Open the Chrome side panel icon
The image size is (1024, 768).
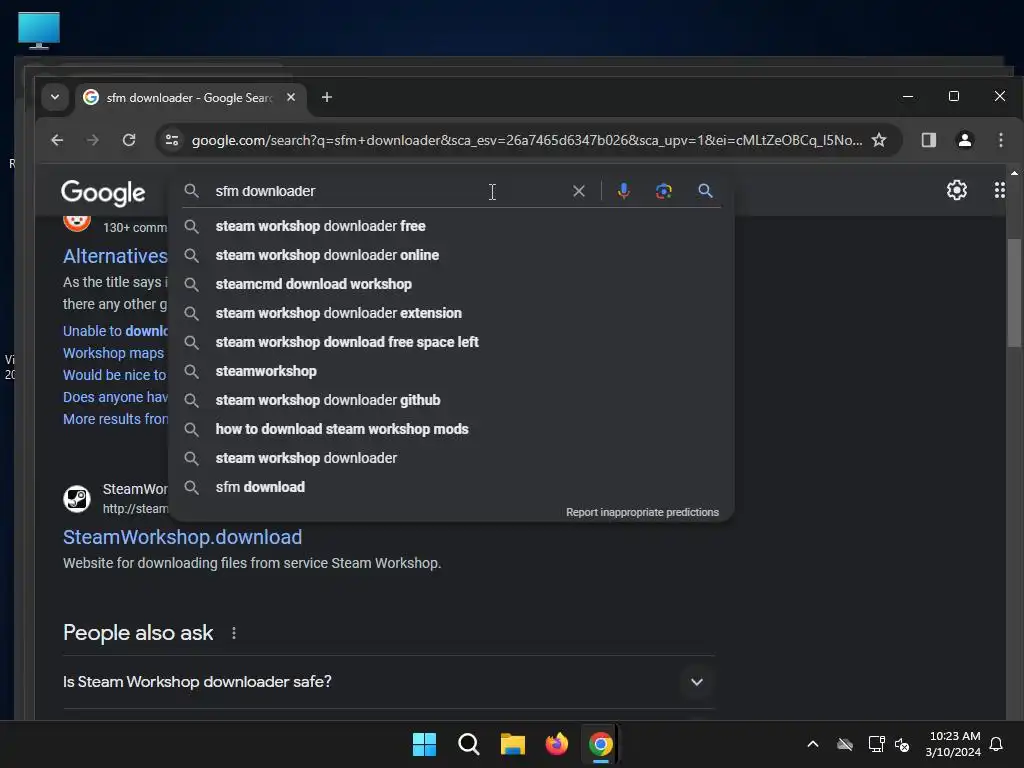[929, 140]
